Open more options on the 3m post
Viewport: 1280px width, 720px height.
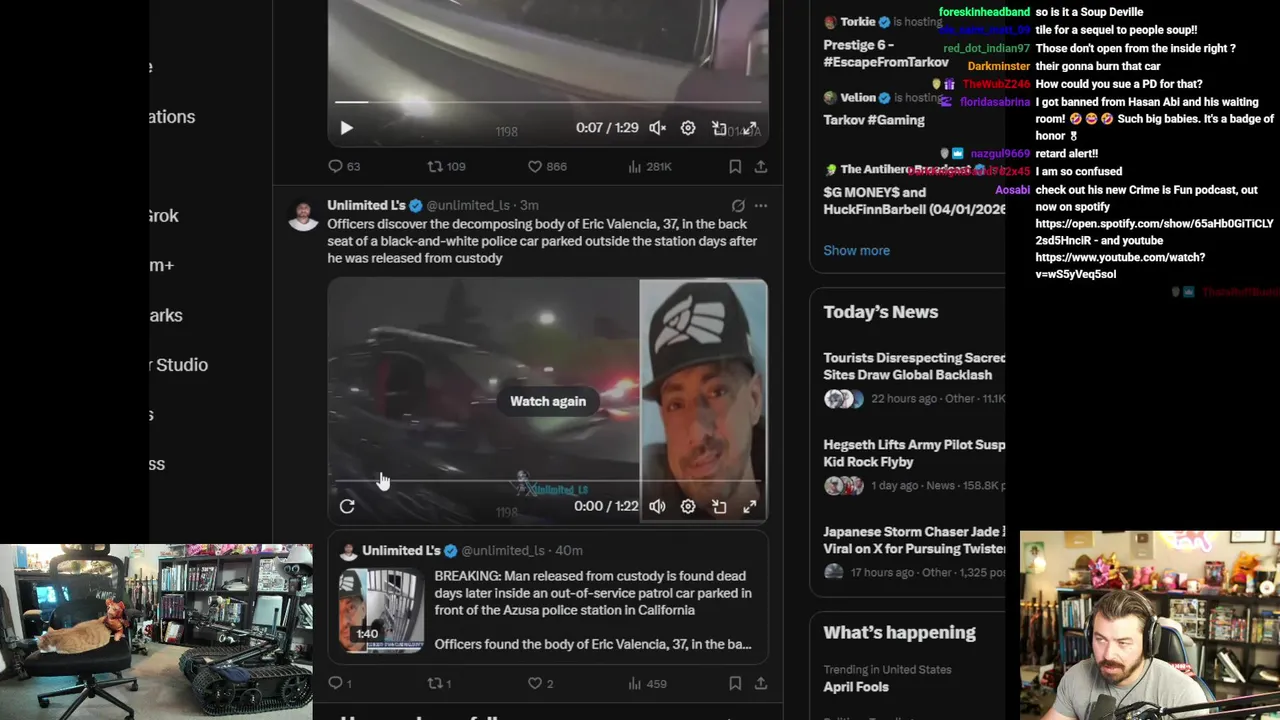pos(761,205)
